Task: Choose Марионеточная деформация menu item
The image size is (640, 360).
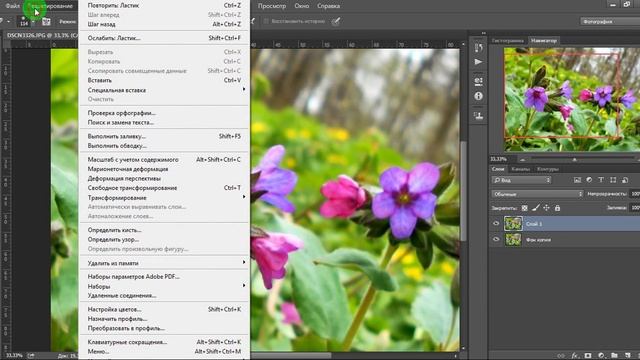Action: click(165, 169)
